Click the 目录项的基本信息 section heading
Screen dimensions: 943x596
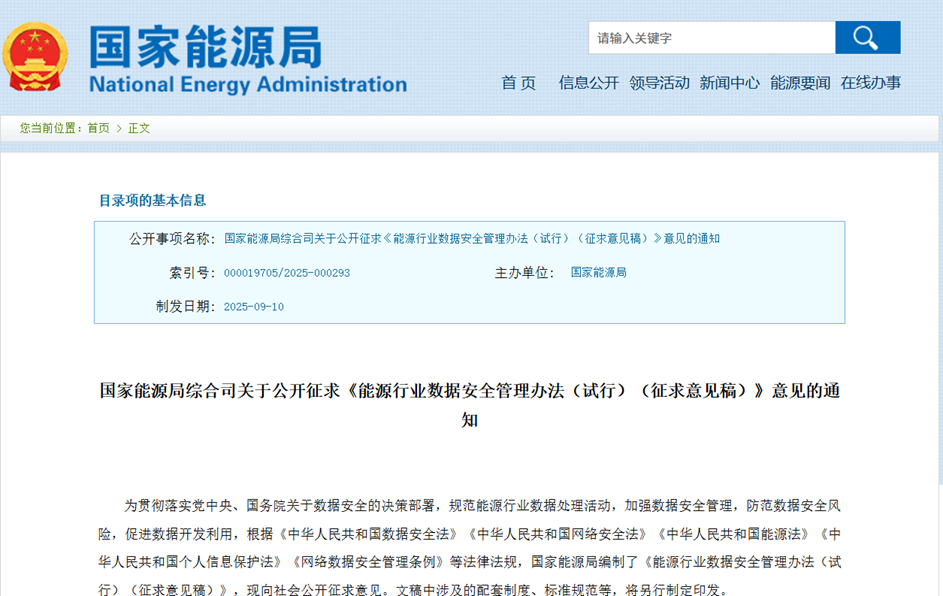click(152, 200)
